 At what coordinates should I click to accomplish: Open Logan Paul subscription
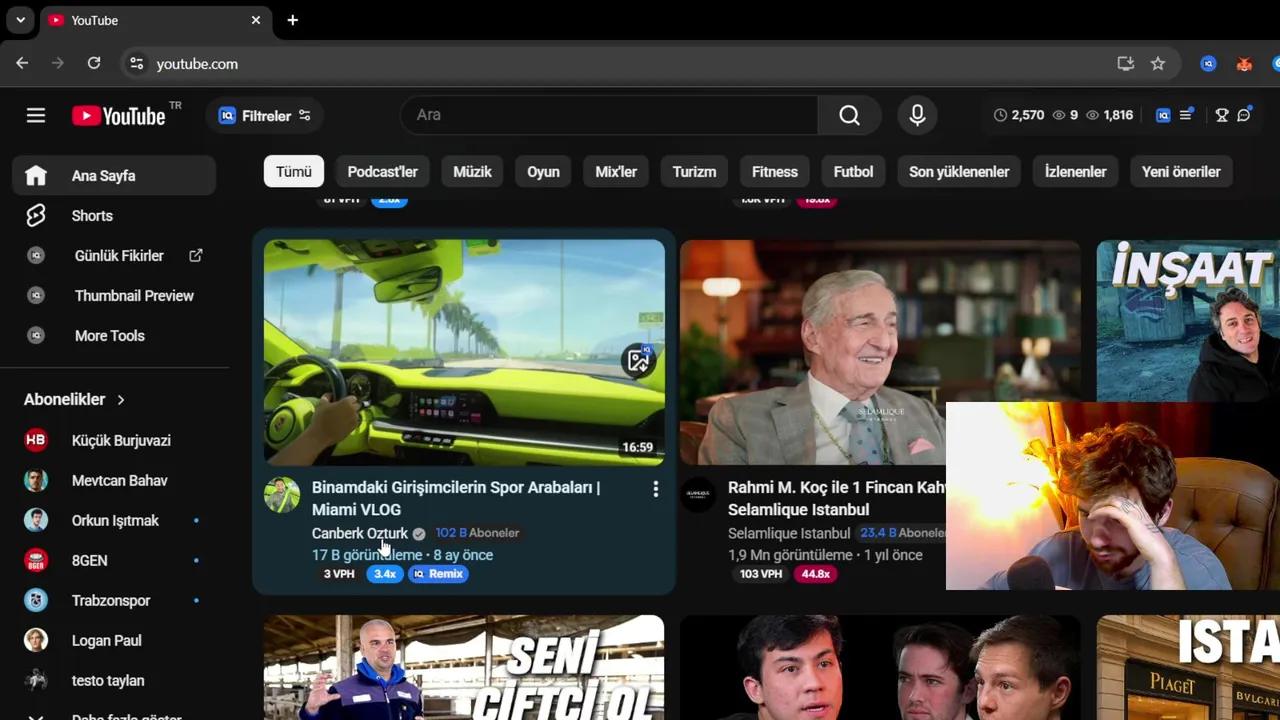(114, 641)
